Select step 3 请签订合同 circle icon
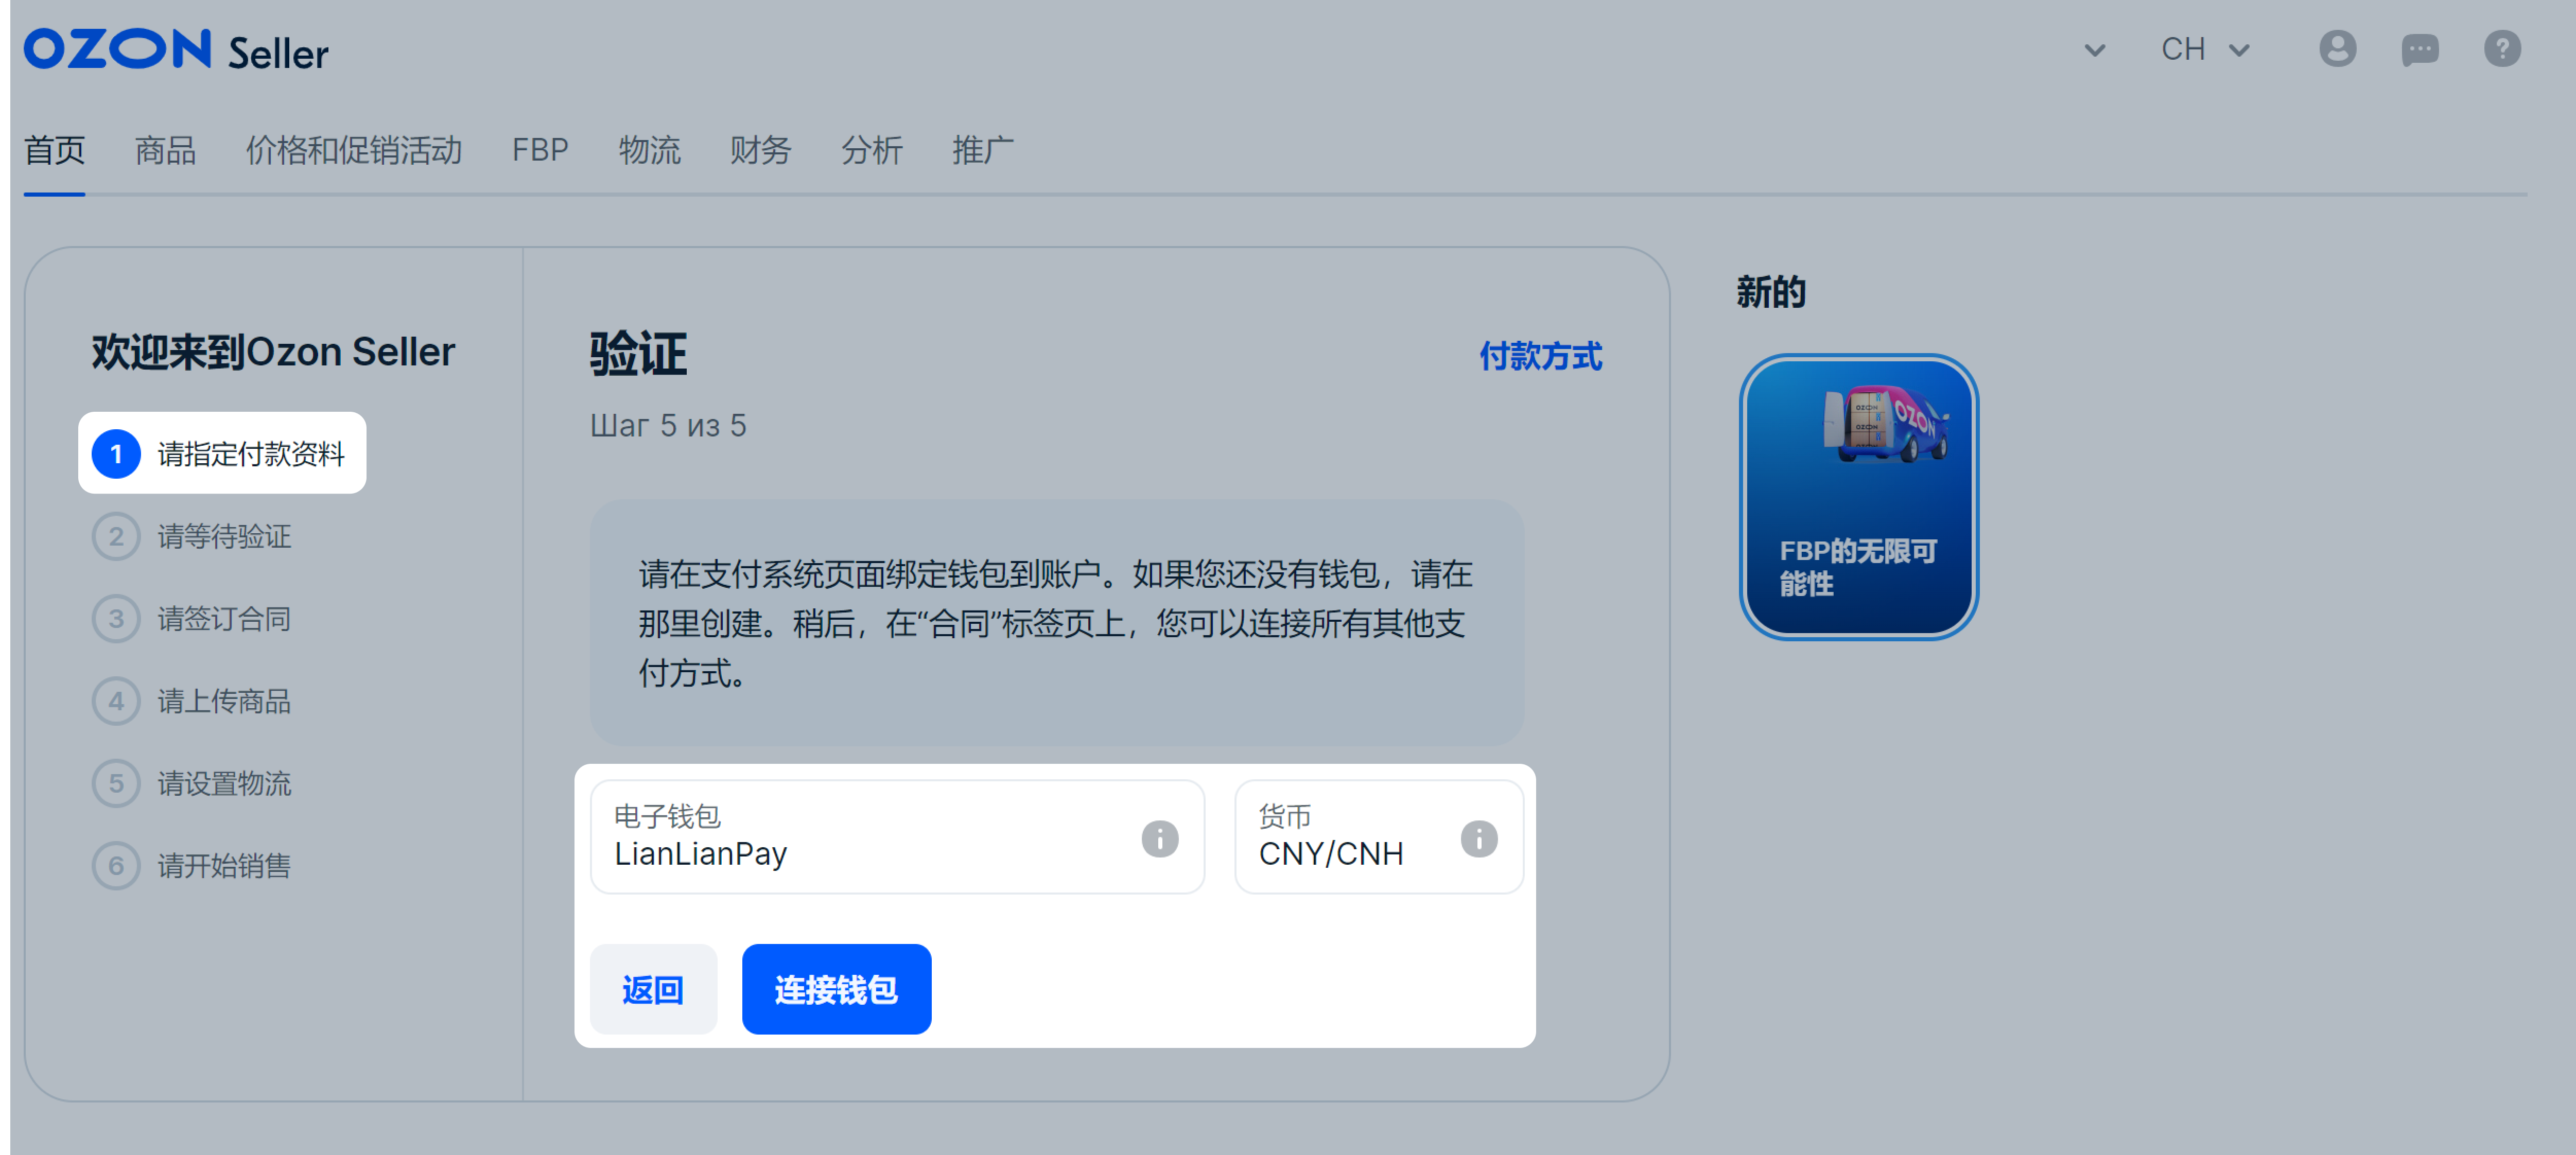 [x=116, y=619]
